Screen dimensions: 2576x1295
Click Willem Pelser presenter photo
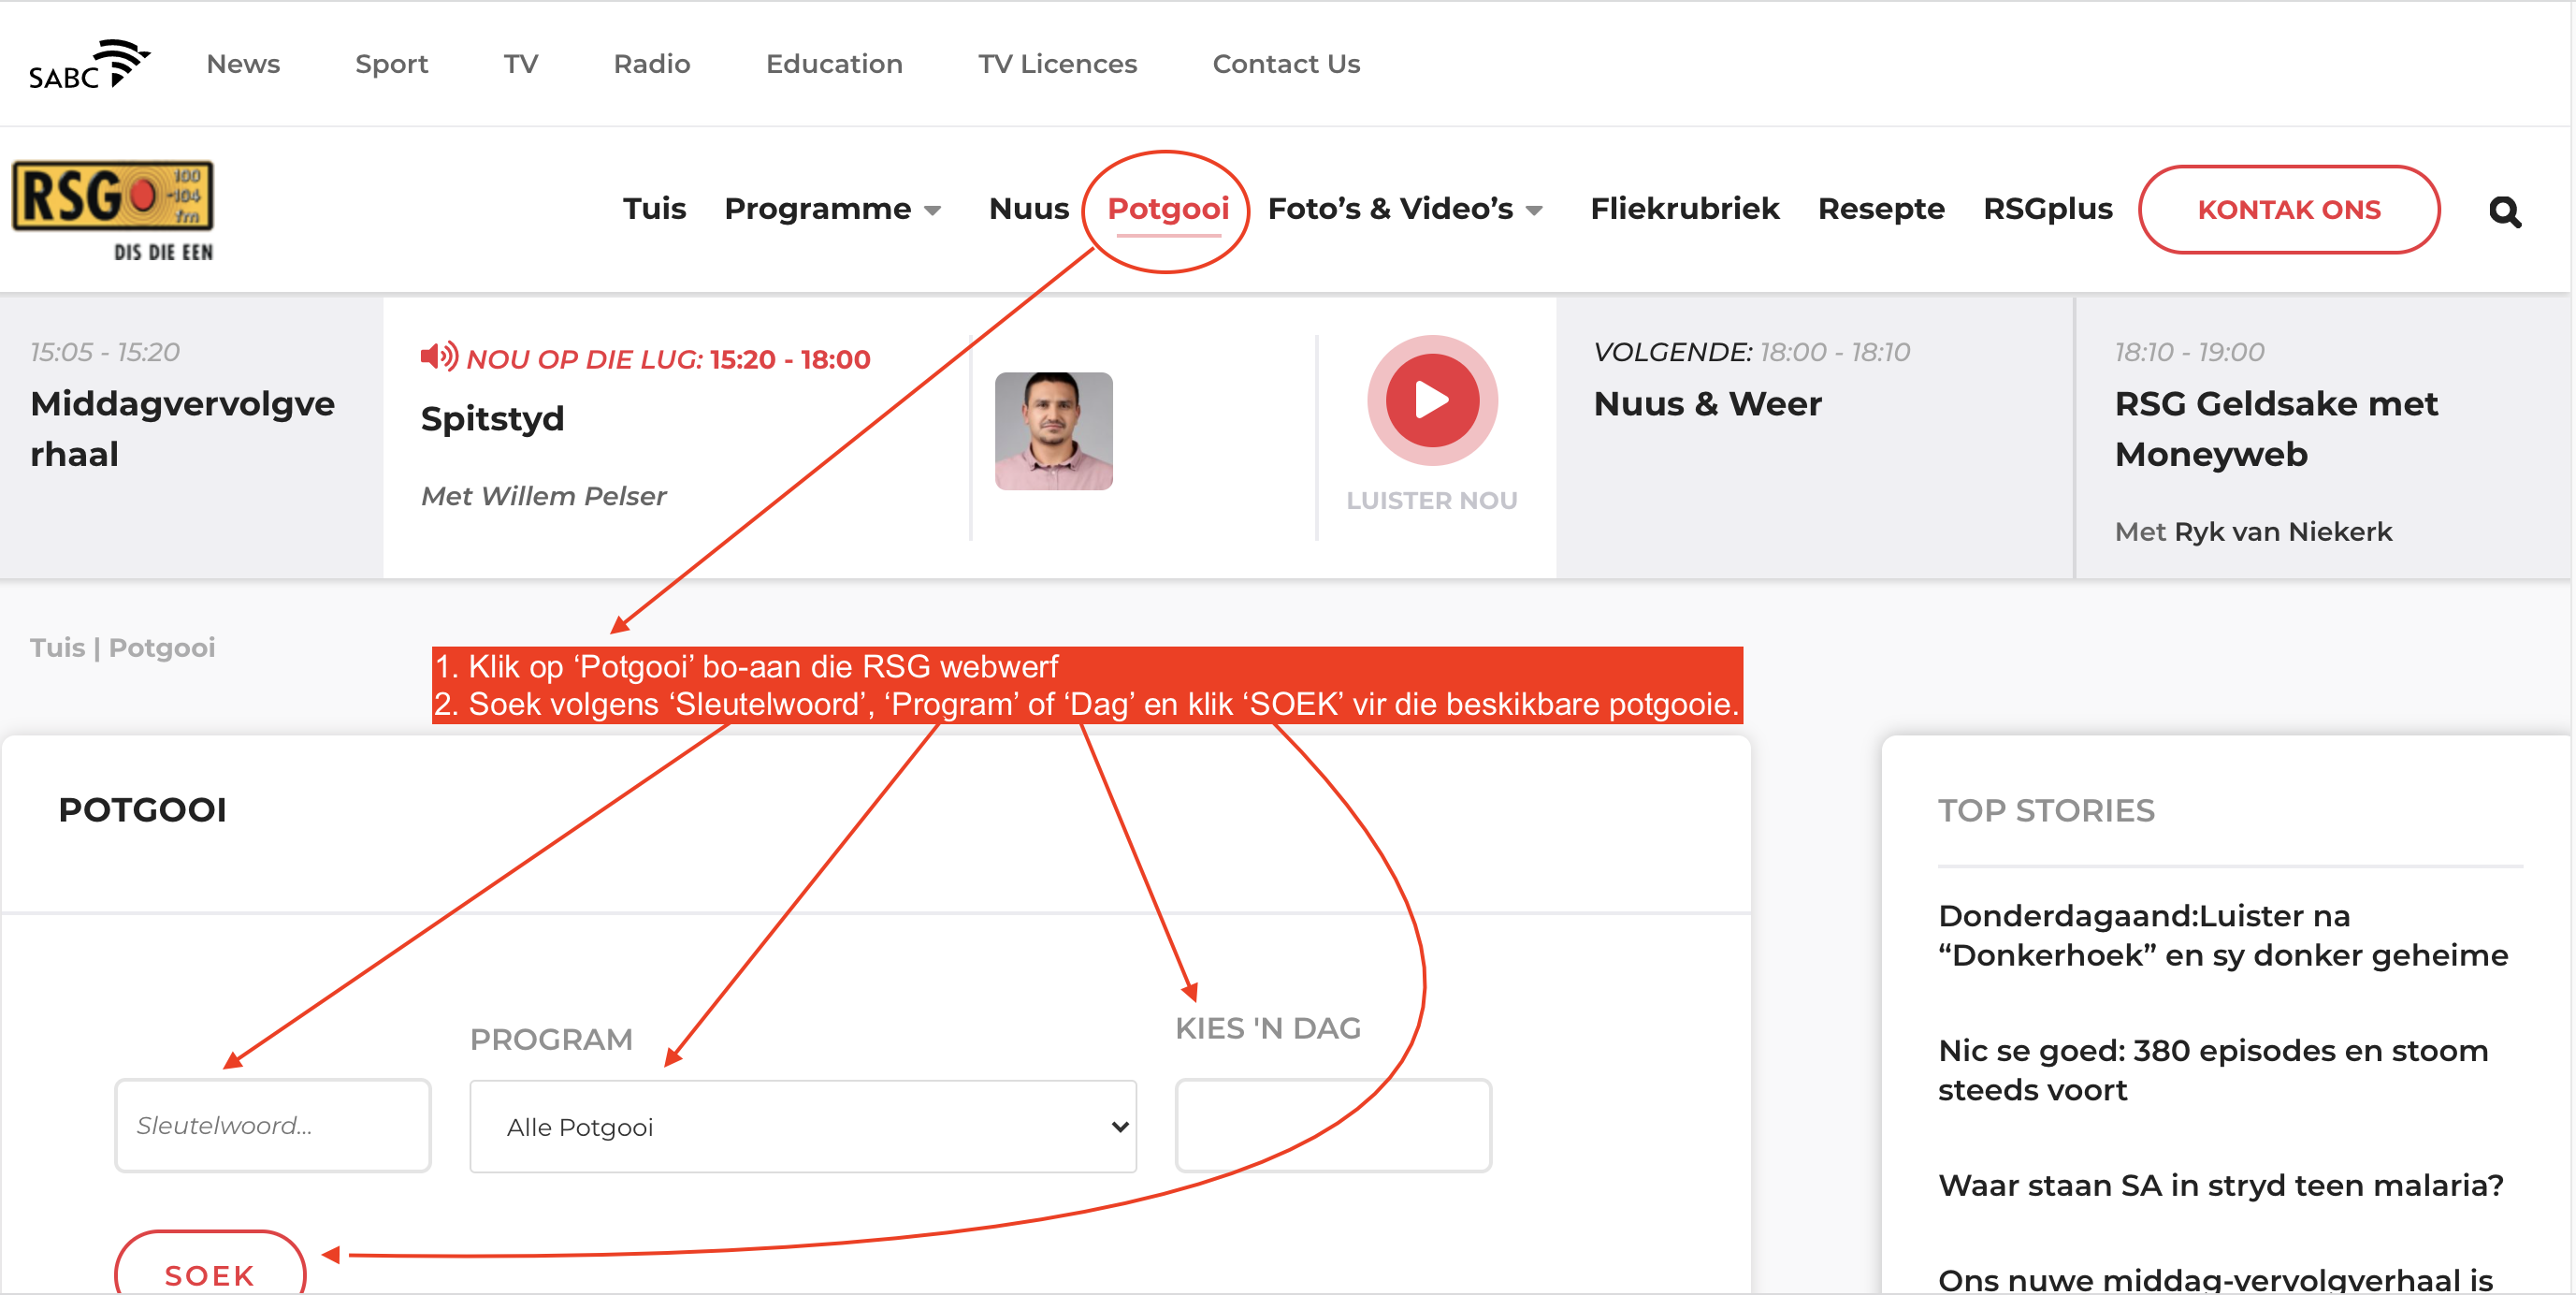tap(1053, 431)
